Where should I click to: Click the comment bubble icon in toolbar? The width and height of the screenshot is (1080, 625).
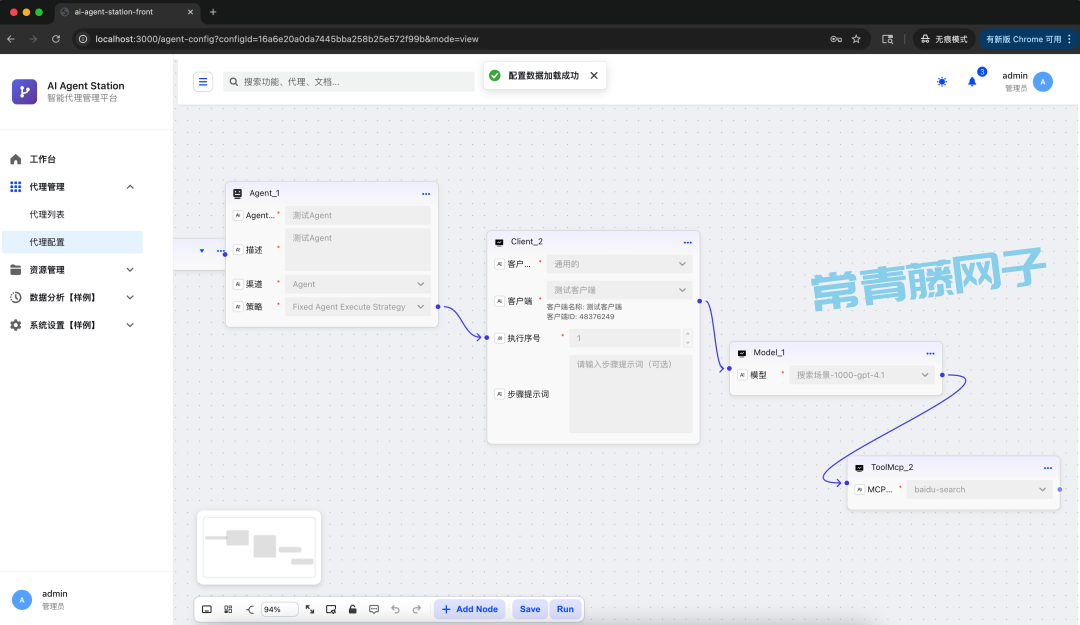[374, 609]
